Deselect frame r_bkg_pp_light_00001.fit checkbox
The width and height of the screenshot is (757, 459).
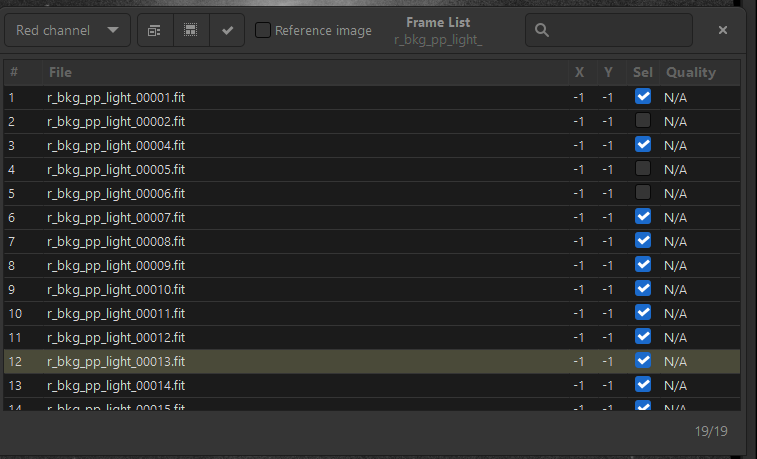click(643, 97)
